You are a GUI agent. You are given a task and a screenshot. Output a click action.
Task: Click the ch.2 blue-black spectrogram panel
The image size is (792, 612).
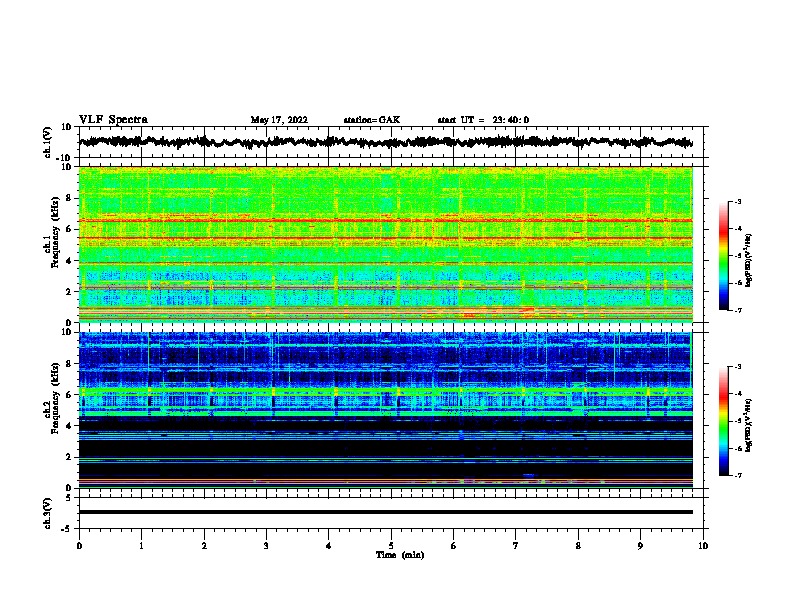386,410
